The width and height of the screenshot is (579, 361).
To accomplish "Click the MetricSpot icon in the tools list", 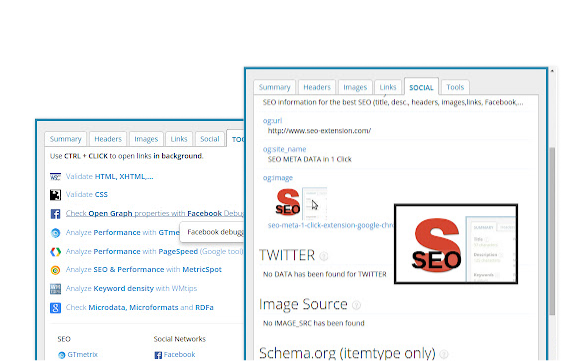I will [x=55, y=270].
